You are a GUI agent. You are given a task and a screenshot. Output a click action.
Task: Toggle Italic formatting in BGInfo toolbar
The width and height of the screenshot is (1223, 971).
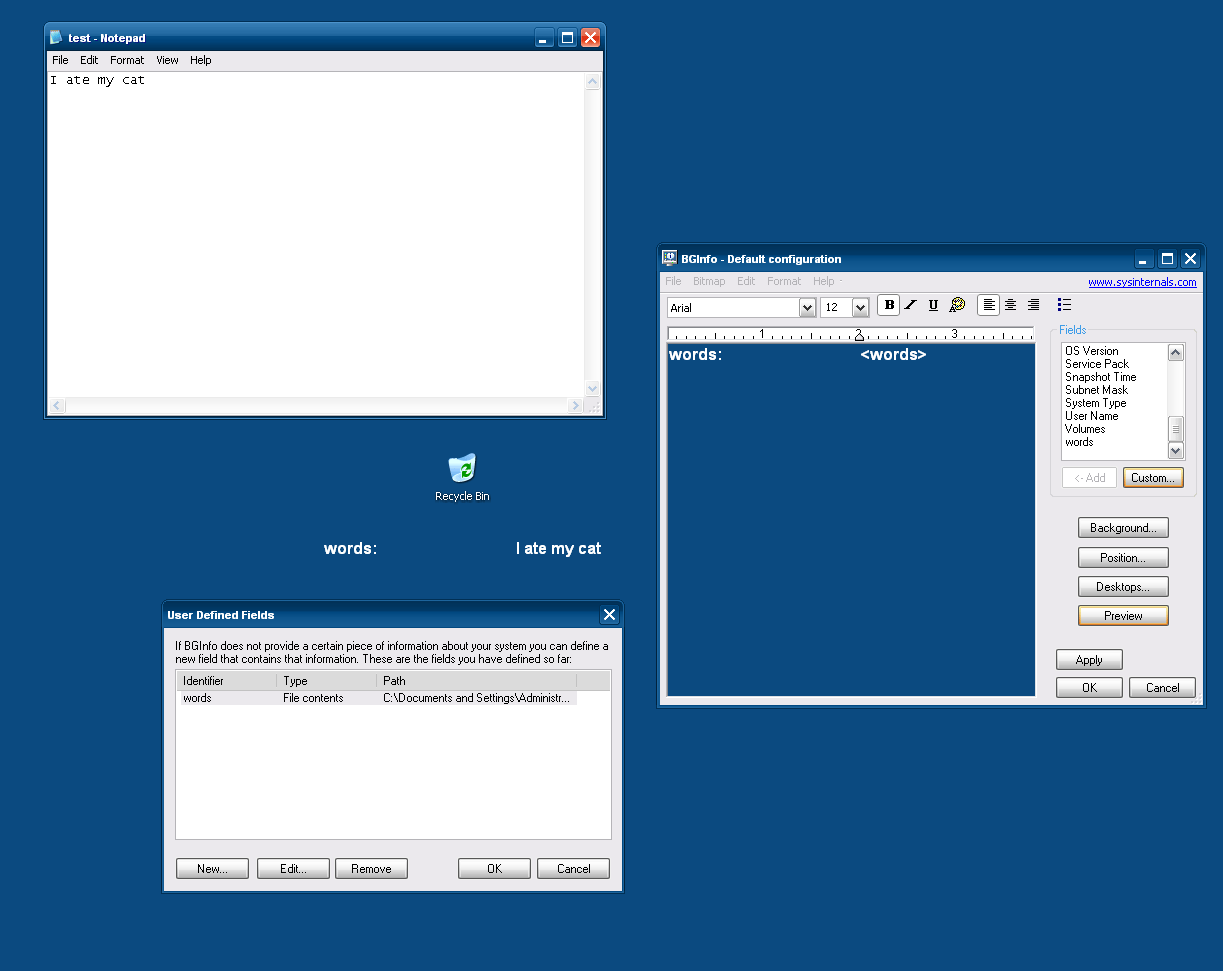[x=910, y=305]
